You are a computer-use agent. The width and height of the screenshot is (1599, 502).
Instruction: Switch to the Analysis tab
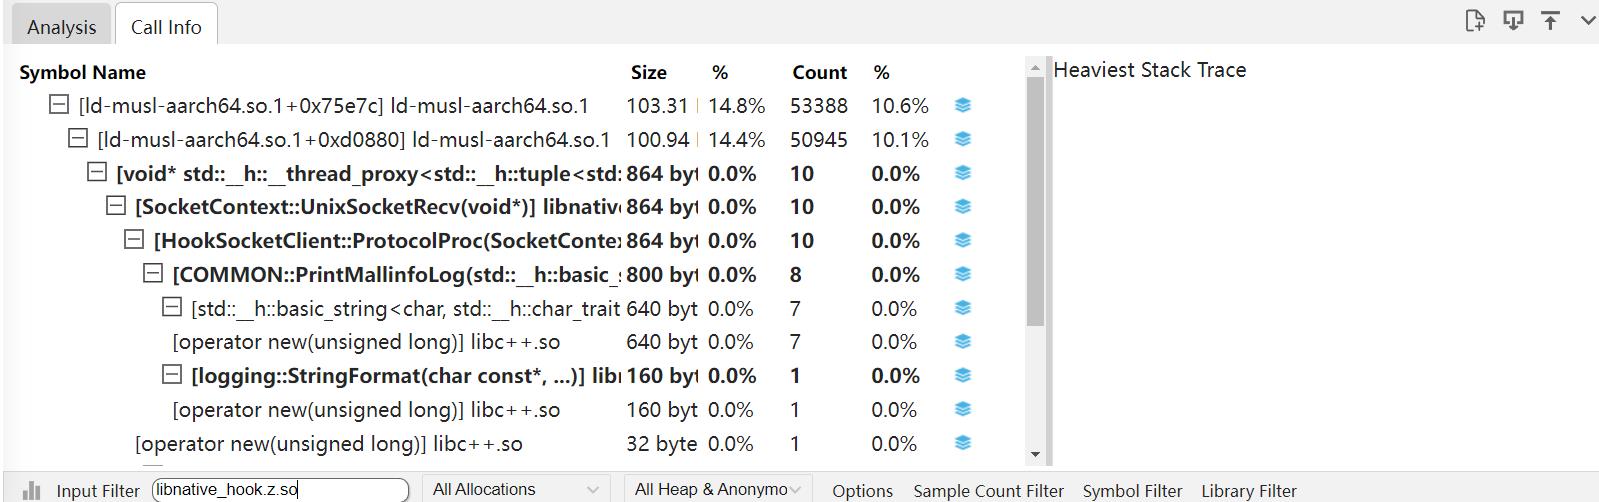pyautogui.click(x=62, y=27)
